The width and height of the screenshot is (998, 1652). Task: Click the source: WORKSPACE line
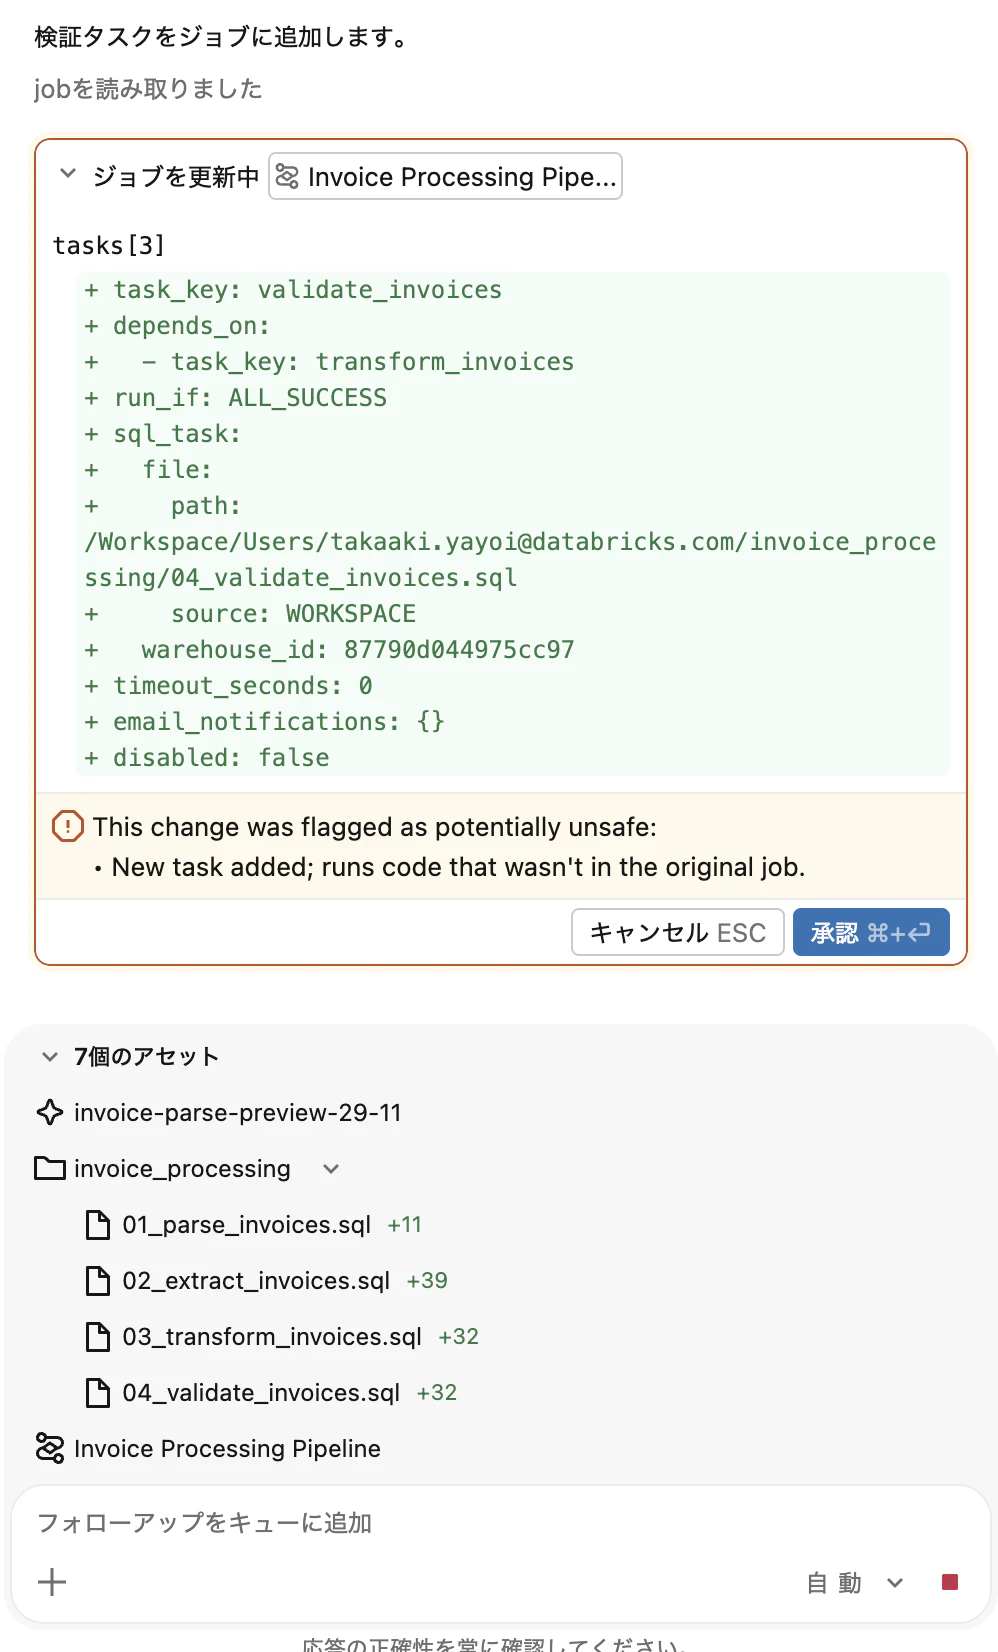pos(250,613)
